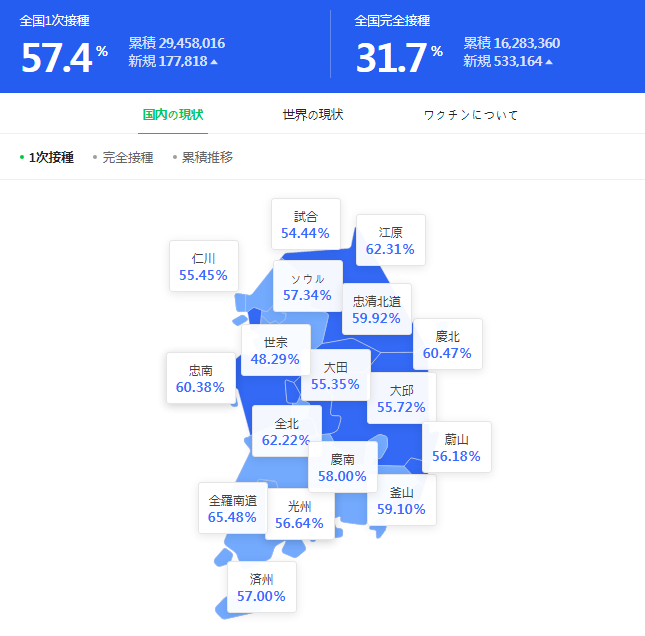The image size is (645, 636).
Task: Select the 世宗 48.29% region label
Action: [x=274, y=350]
